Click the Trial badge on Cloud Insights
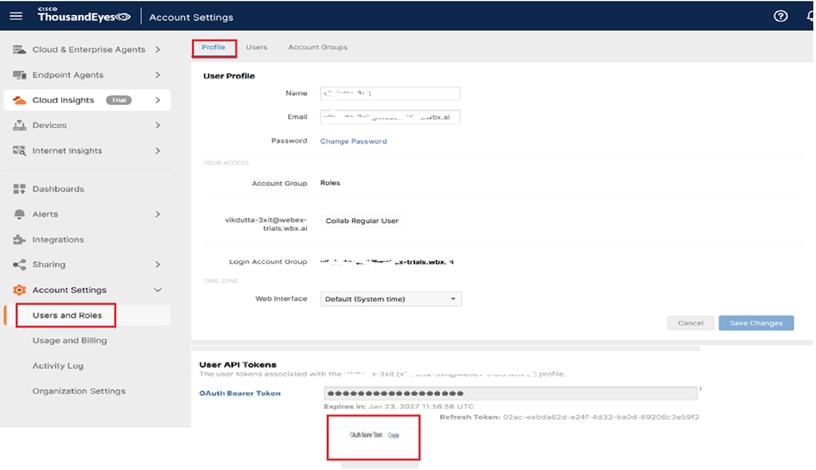 pos(119,100)
